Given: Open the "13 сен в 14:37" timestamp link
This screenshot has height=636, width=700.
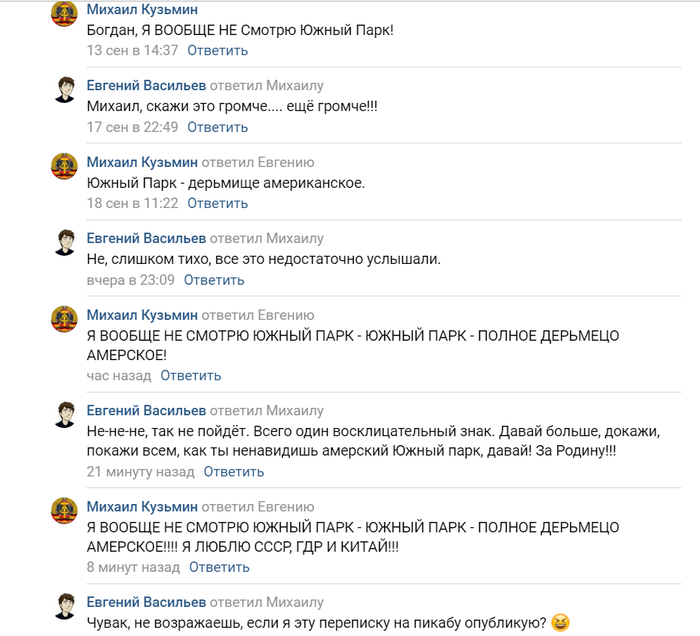Looking at the screenshot, I should (x=132, y=50).
